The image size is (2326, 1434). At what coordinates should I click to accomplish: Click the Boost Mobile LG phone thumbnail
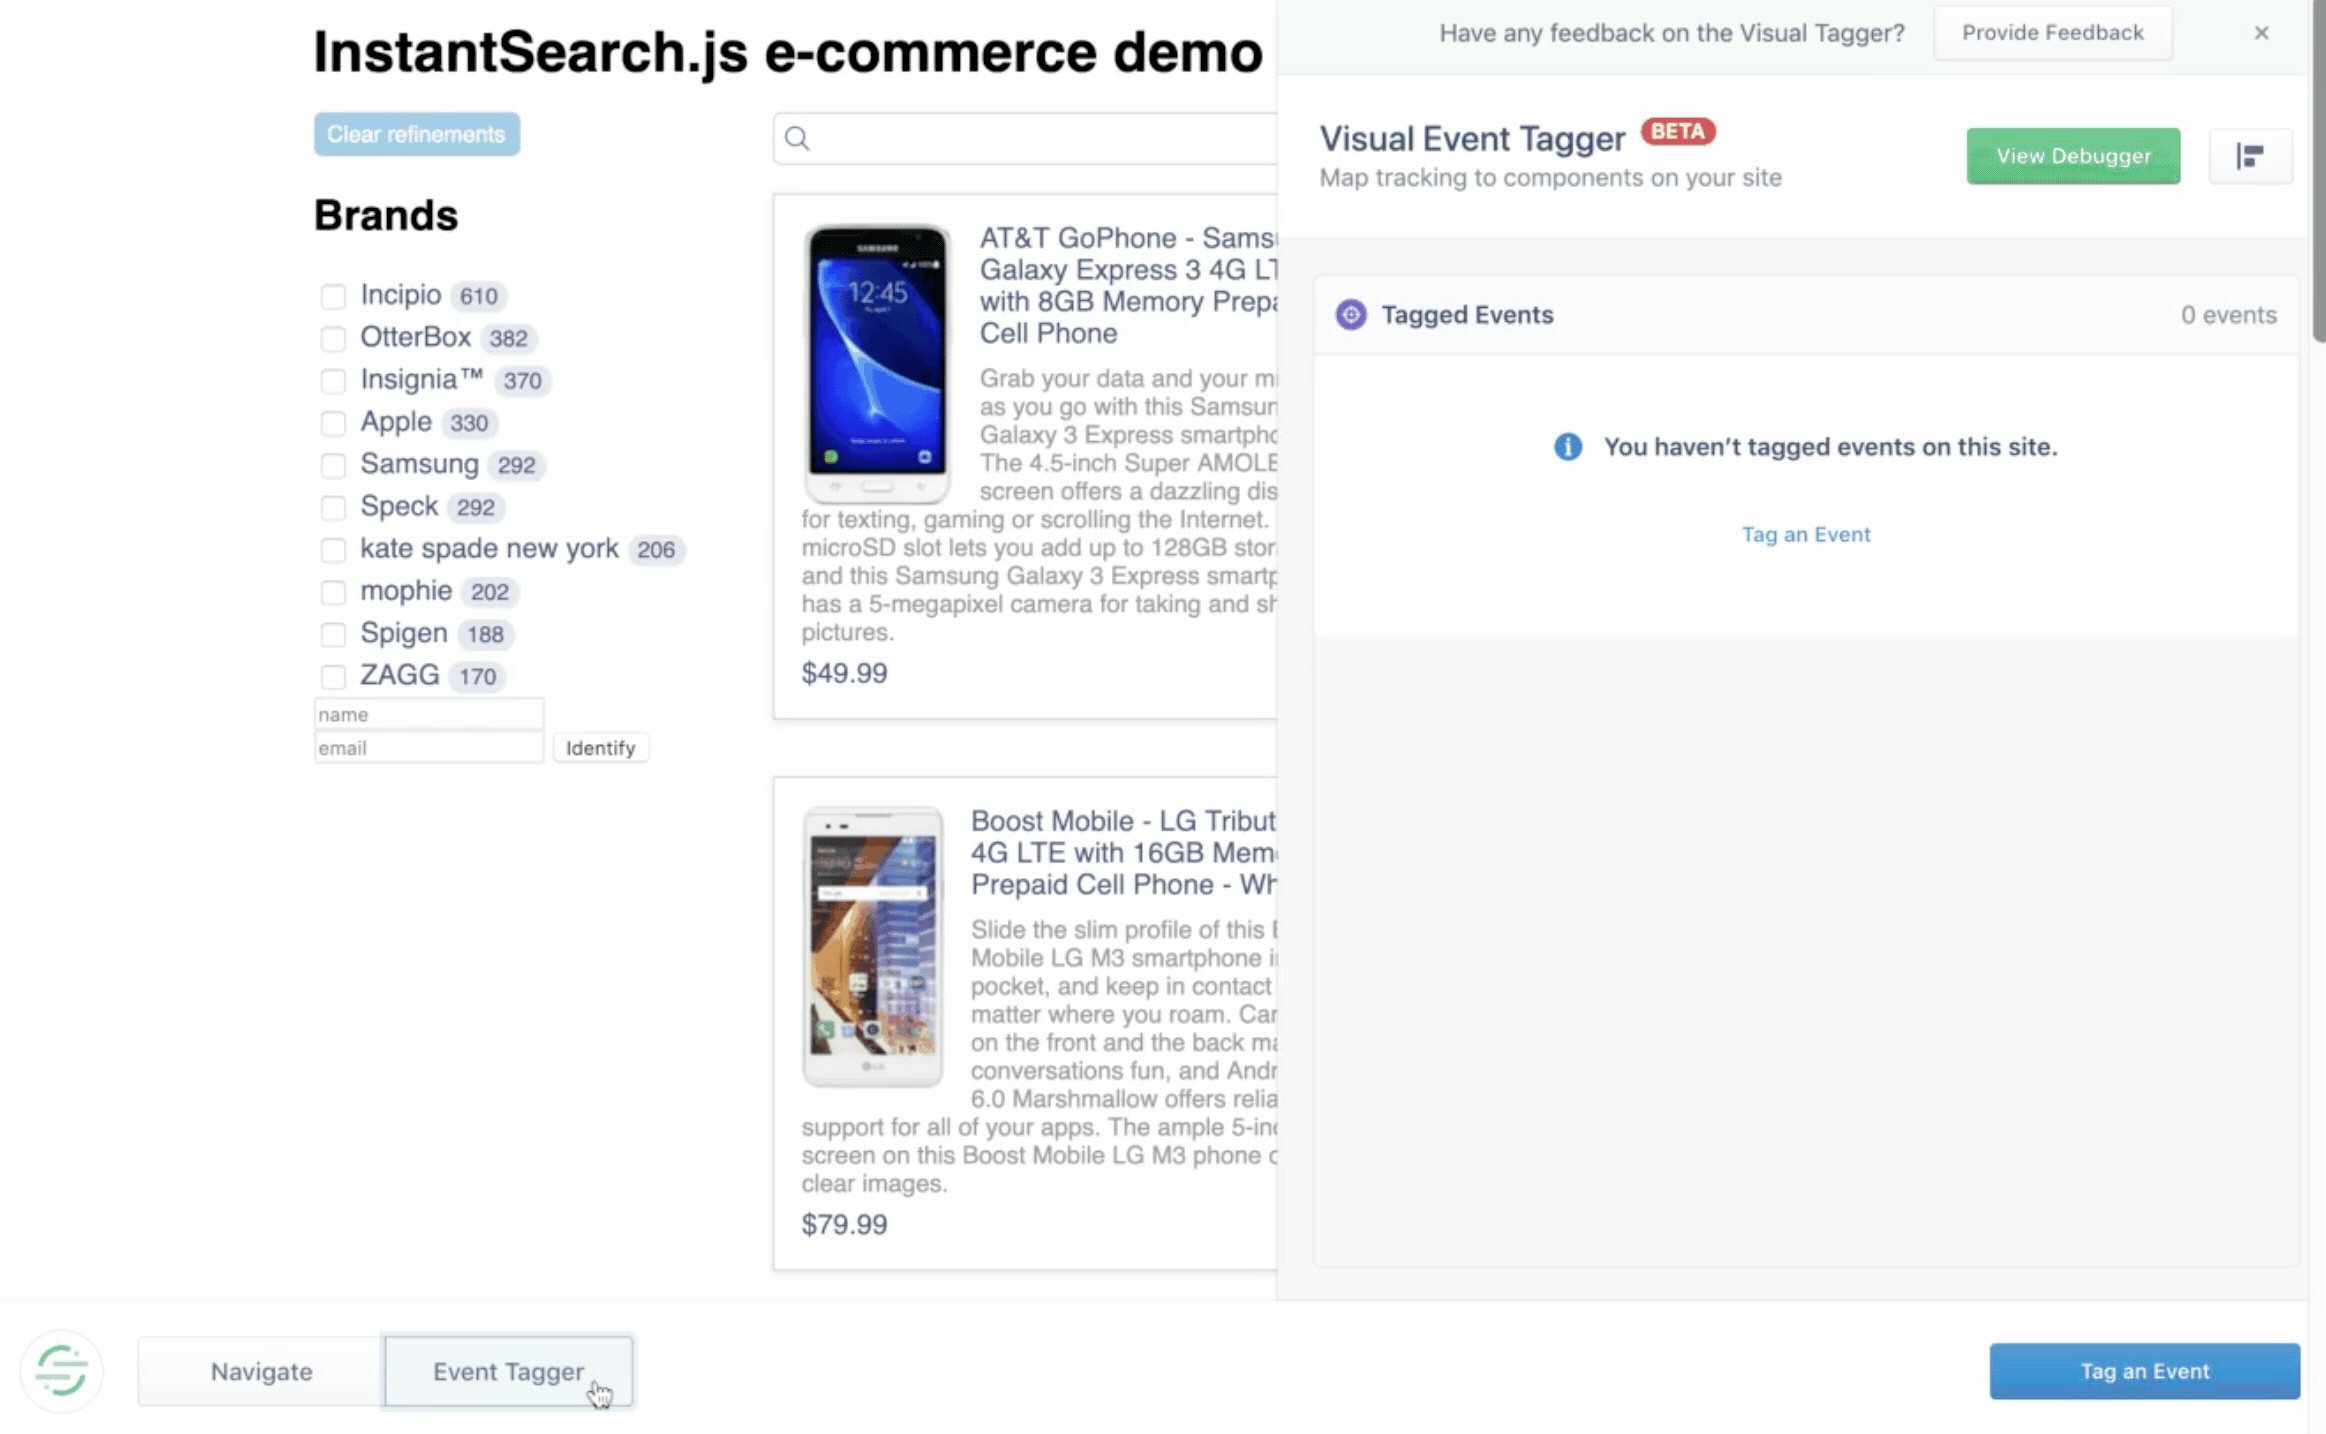pyautogui.click(x=873, y=947)
